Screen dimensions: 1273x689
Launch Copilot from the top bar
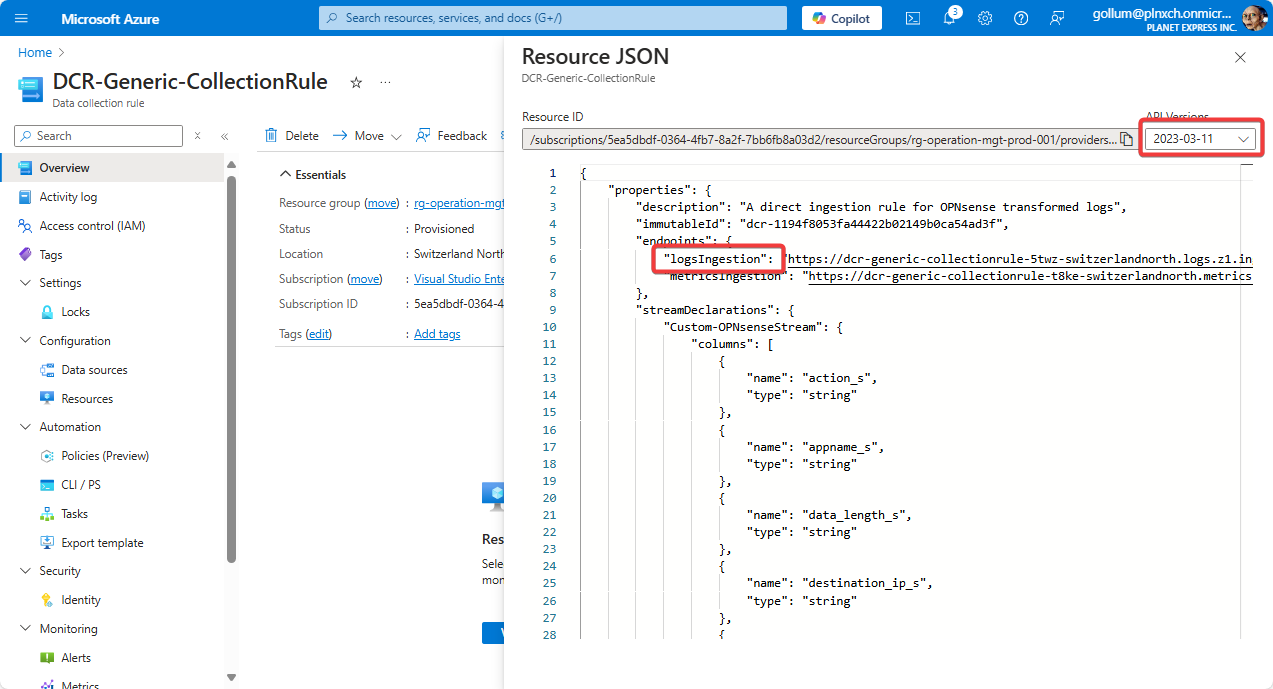841,17
